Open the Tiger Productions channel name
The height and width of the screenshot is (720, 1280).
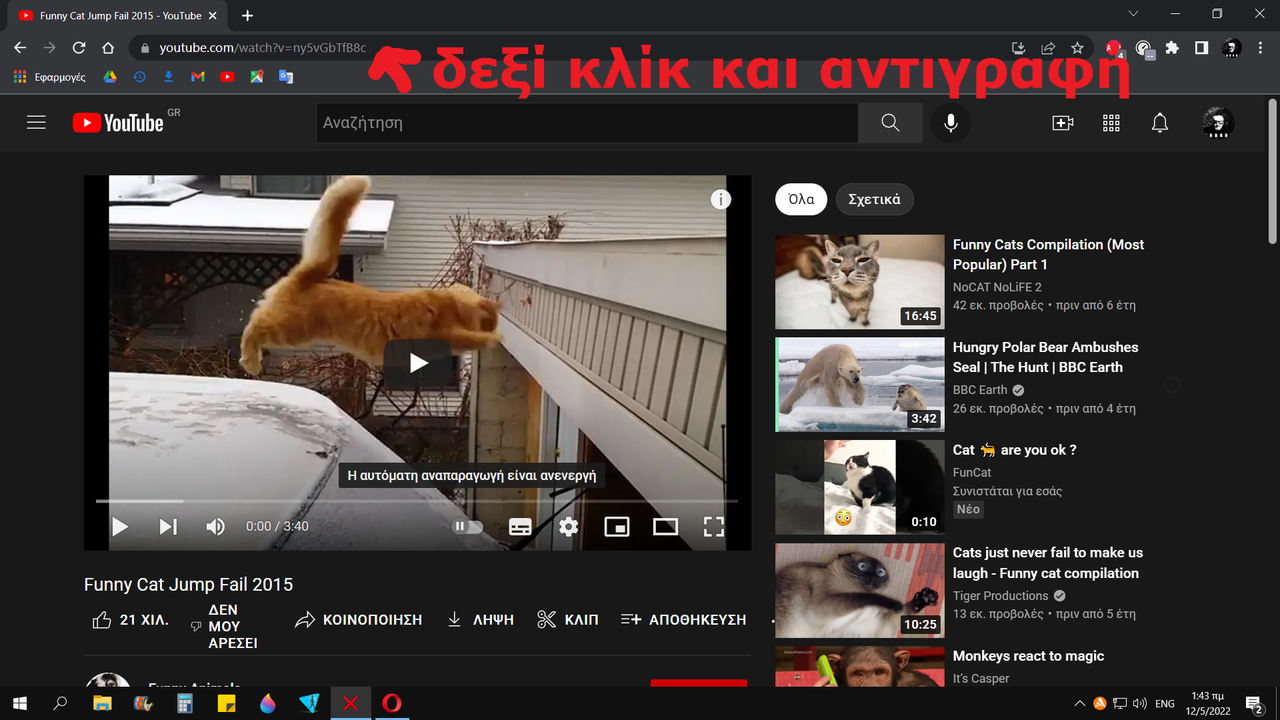tap(1001, 596)
